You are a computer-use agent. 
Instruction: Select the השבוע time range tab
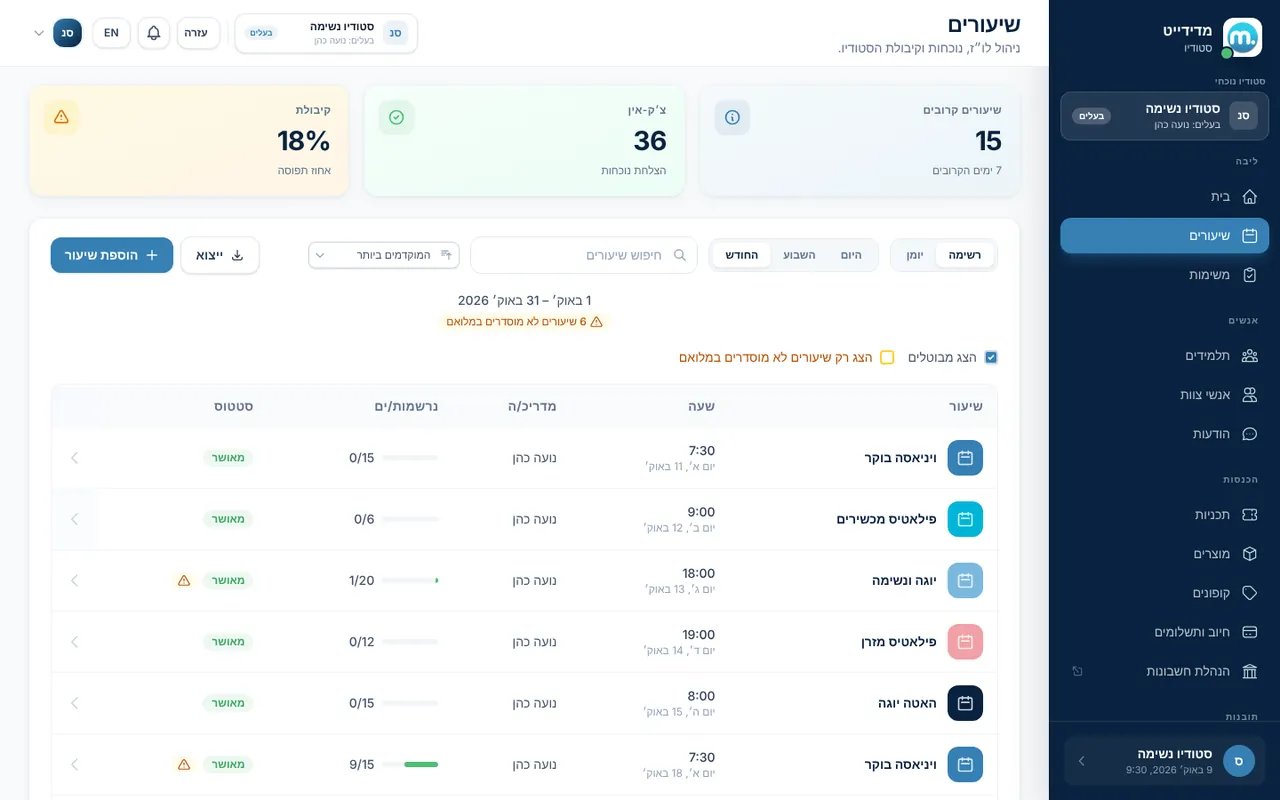(799, 255)
